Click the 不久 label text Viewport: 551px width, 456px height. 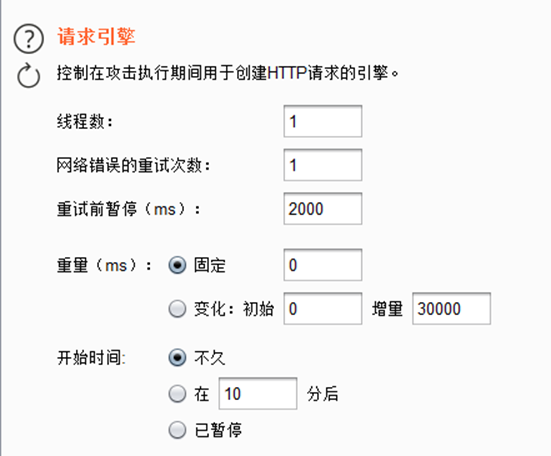(210, 358)
